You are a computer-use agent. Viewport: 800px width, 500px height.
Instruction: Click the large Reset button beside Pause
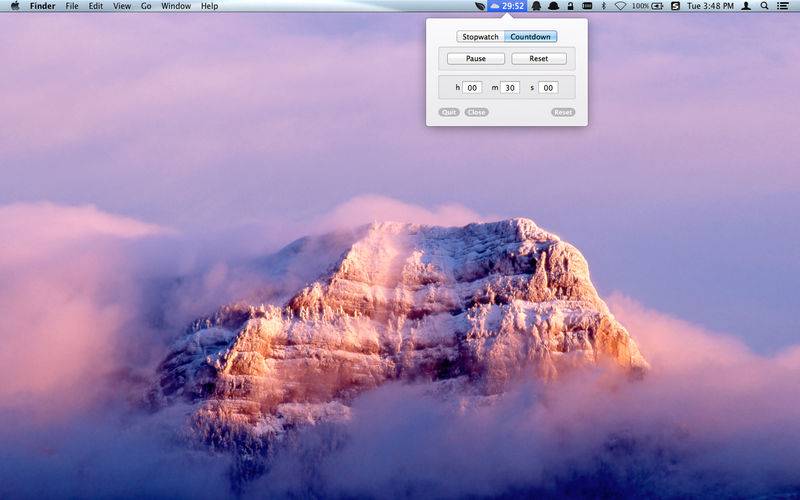[x=539, y=59]
